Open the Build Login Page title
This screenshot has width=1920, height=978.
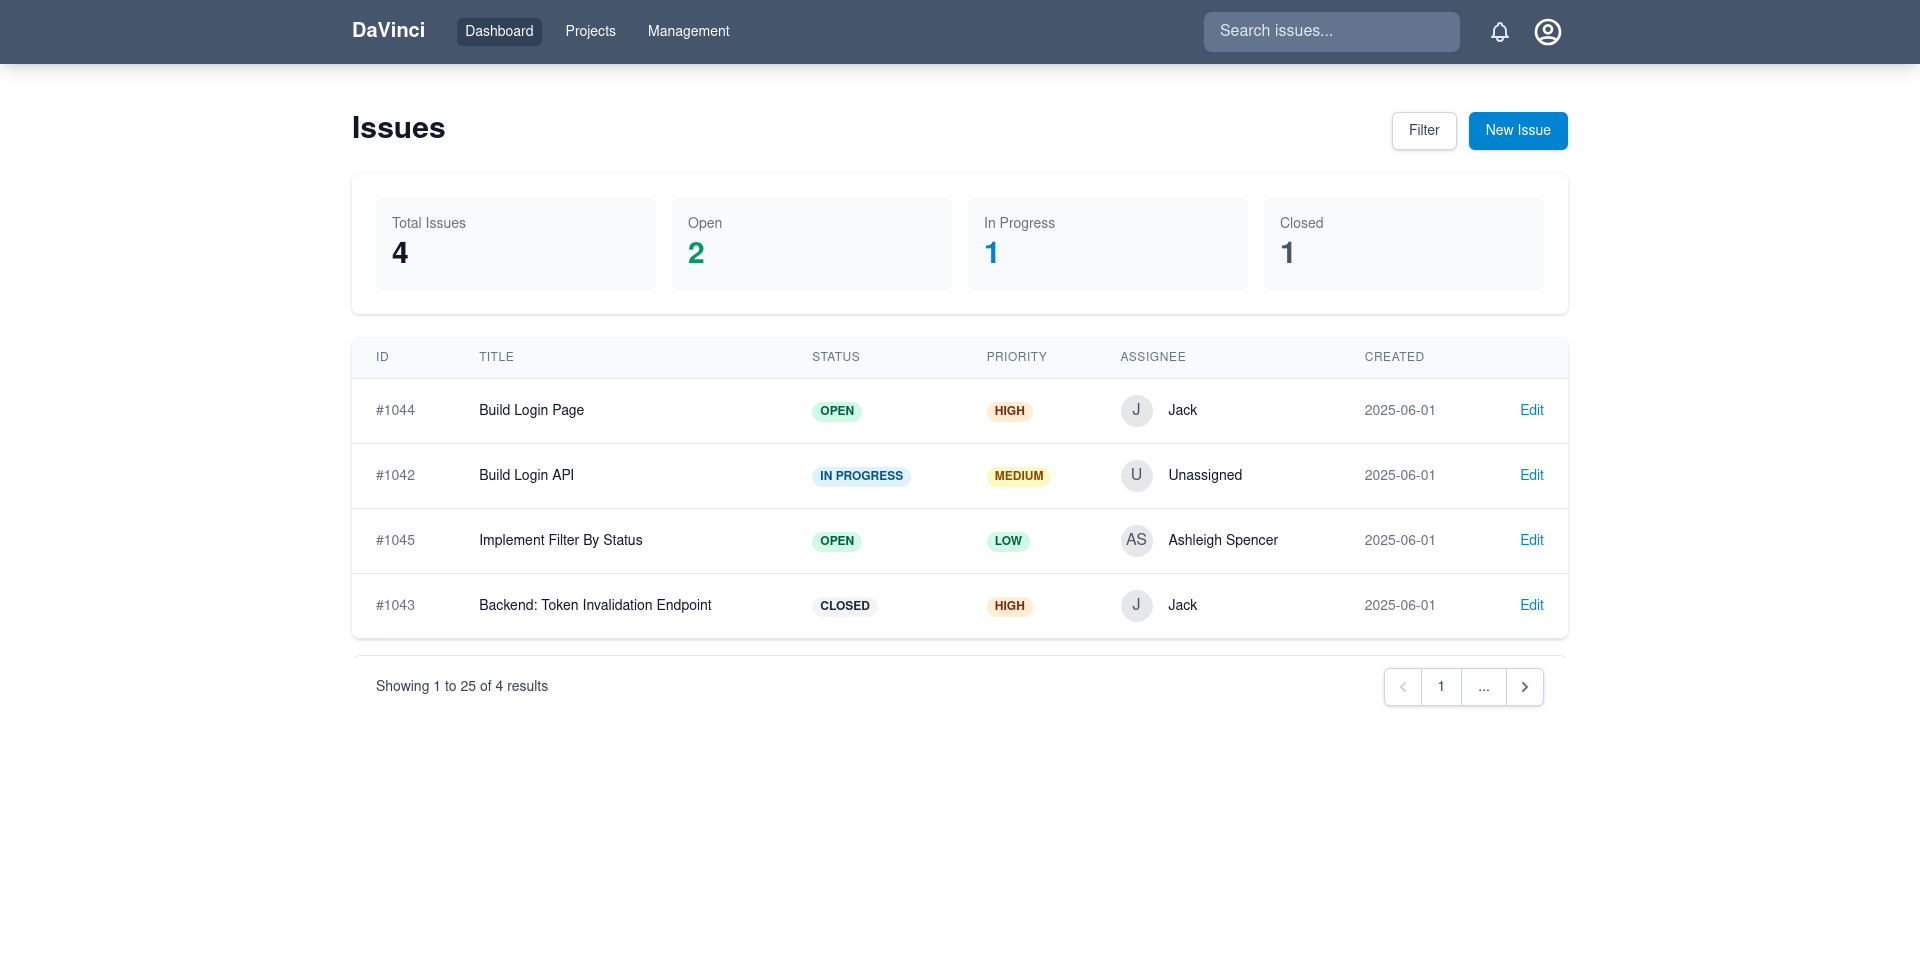(531, 411)
